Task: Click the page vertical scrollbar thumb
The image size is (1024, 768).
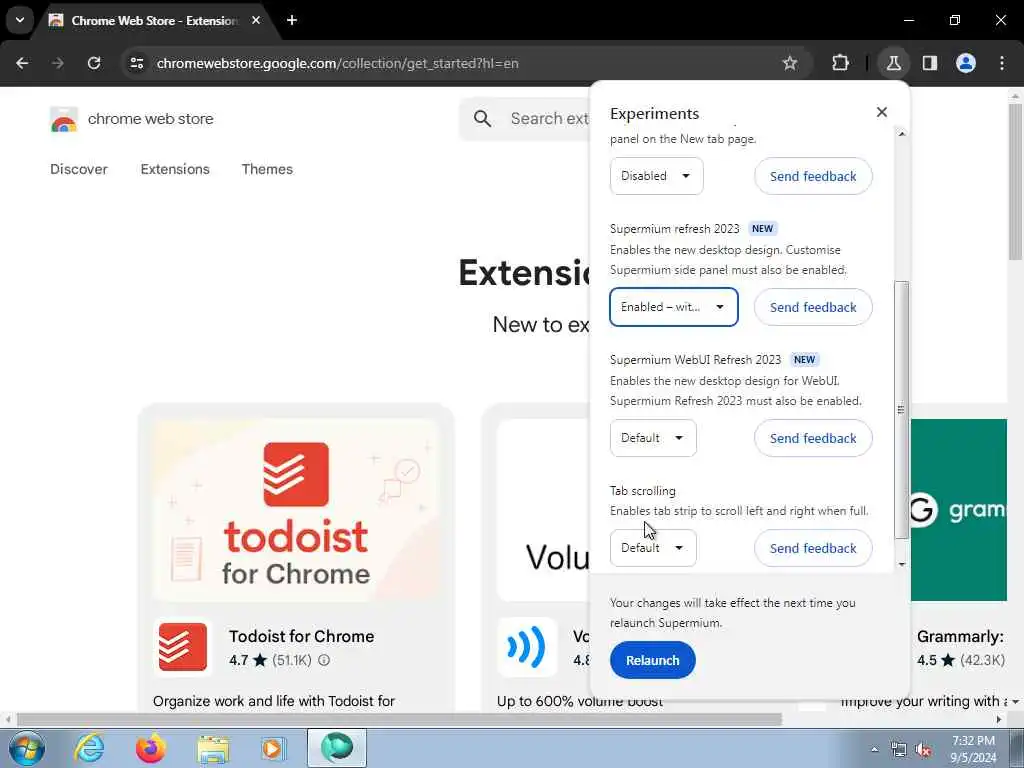Action: coord(1015,182)
